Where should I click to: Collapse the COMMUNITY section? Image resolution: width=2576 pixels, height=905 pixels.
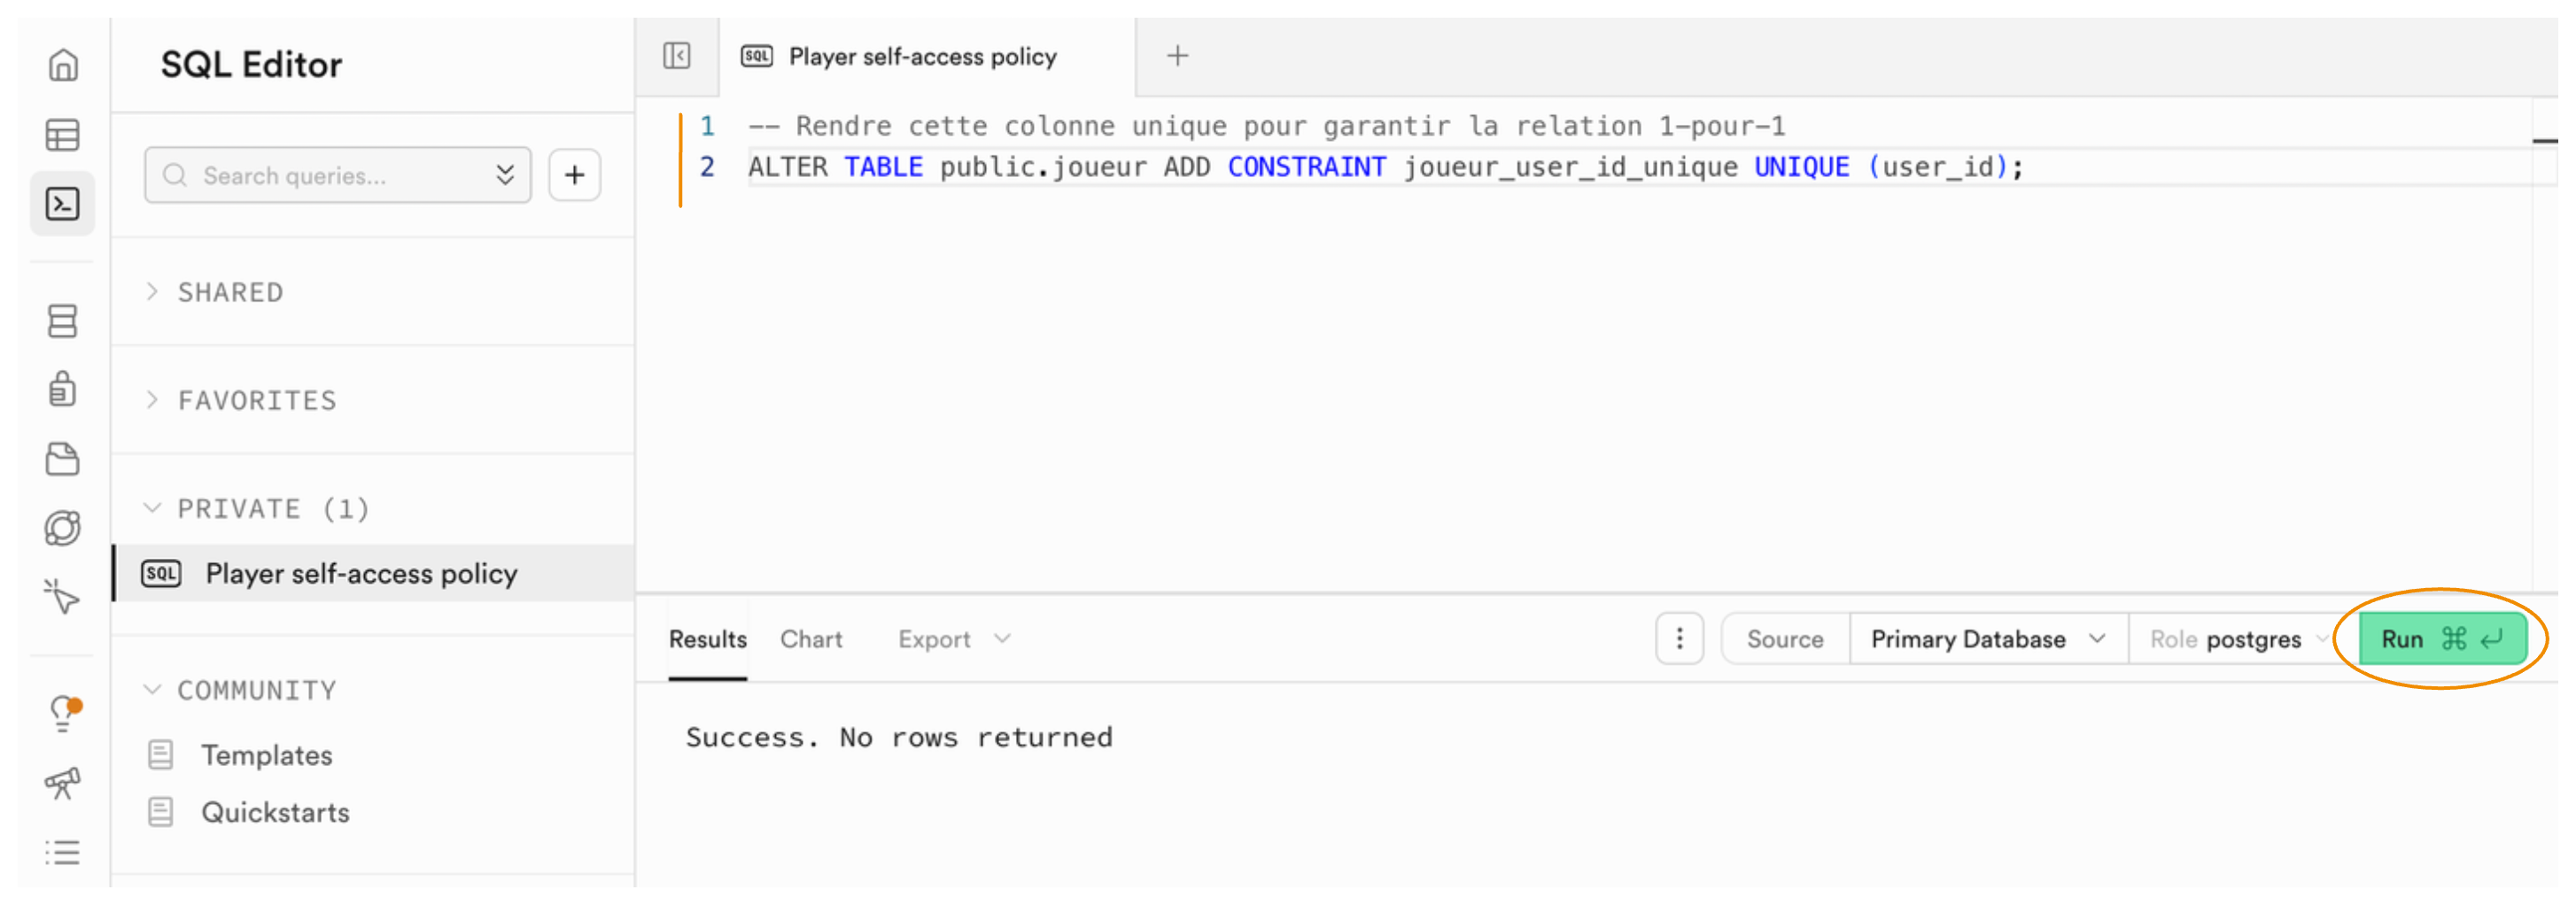[256, 690]
